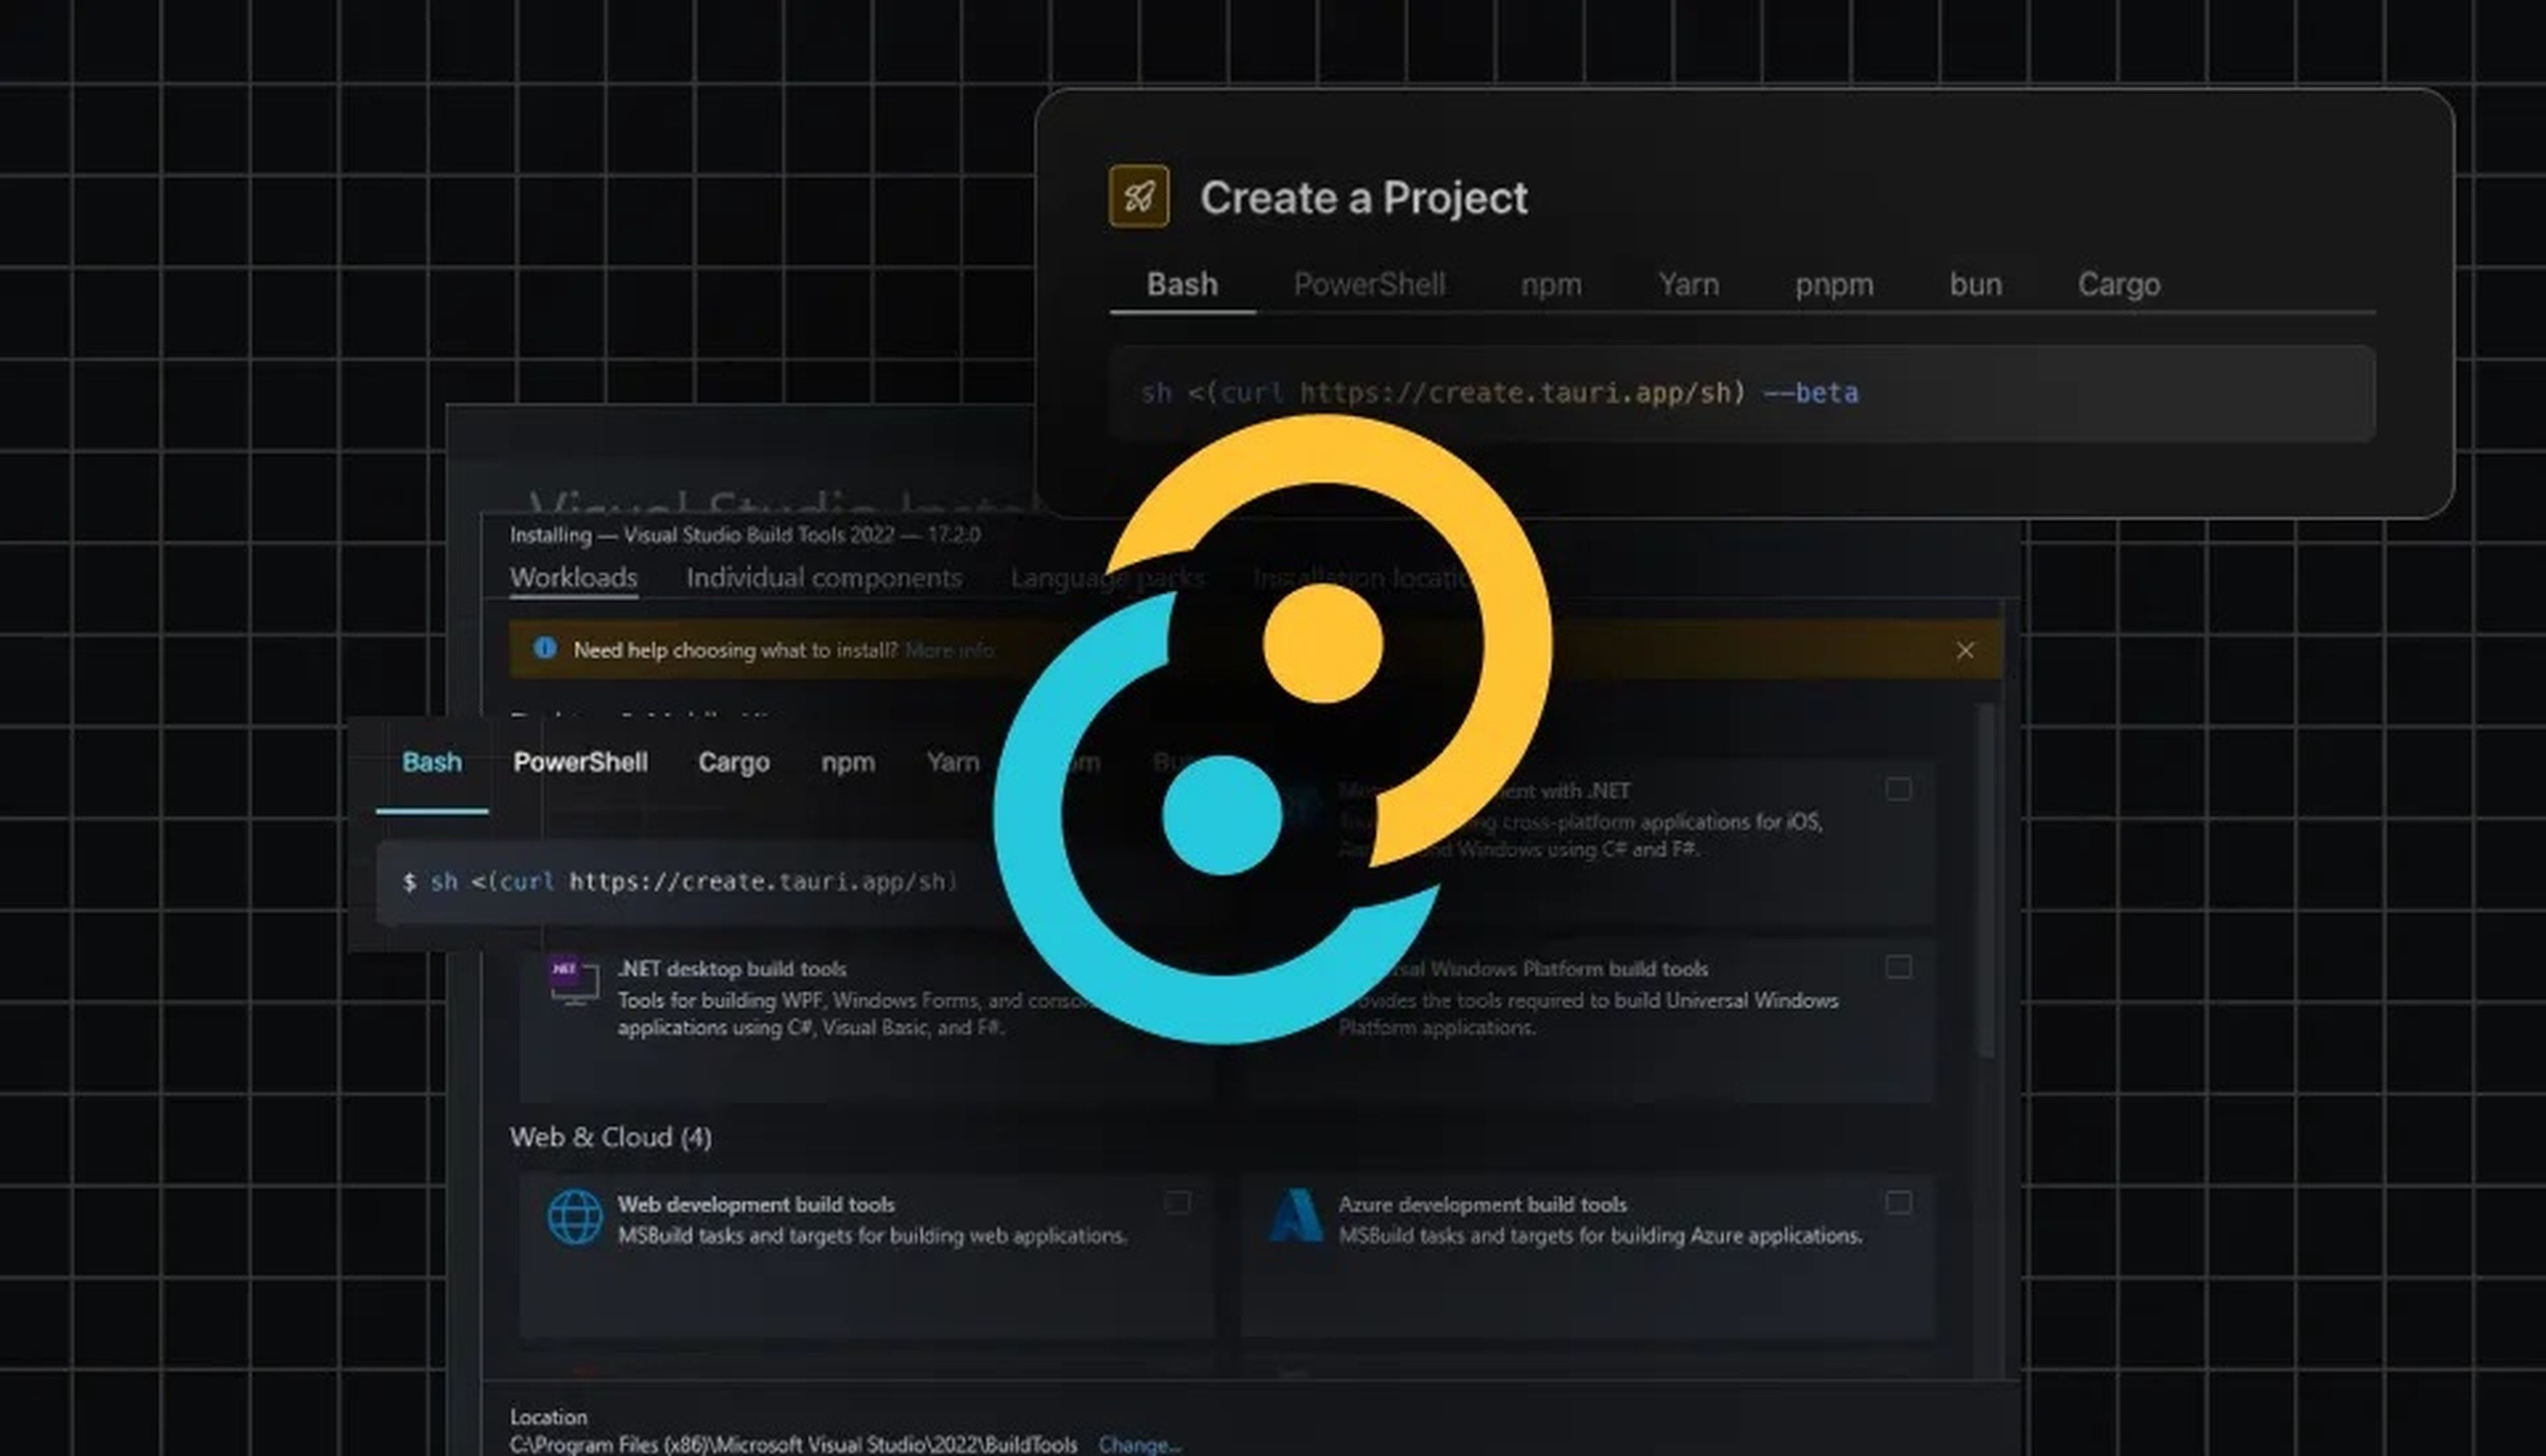Click the rocket icon beside Create a Project
The width and height of the screenshot is (2546, 1456).
[1138, 196]
